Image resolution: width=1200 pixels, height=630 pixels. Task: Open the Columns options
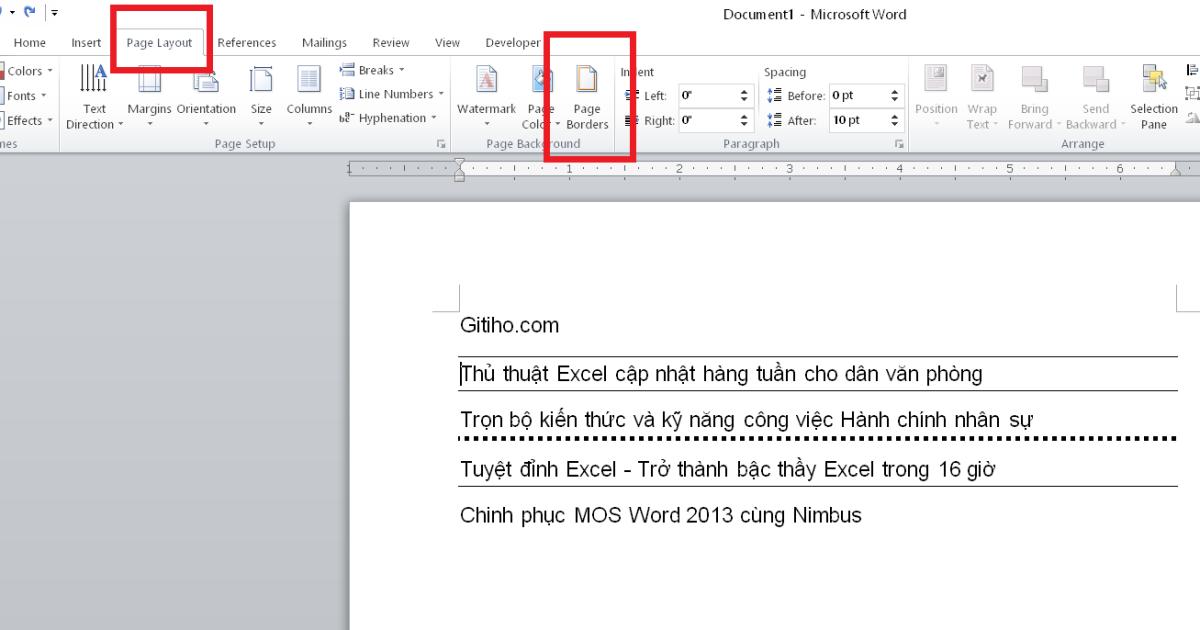[309, 97]
